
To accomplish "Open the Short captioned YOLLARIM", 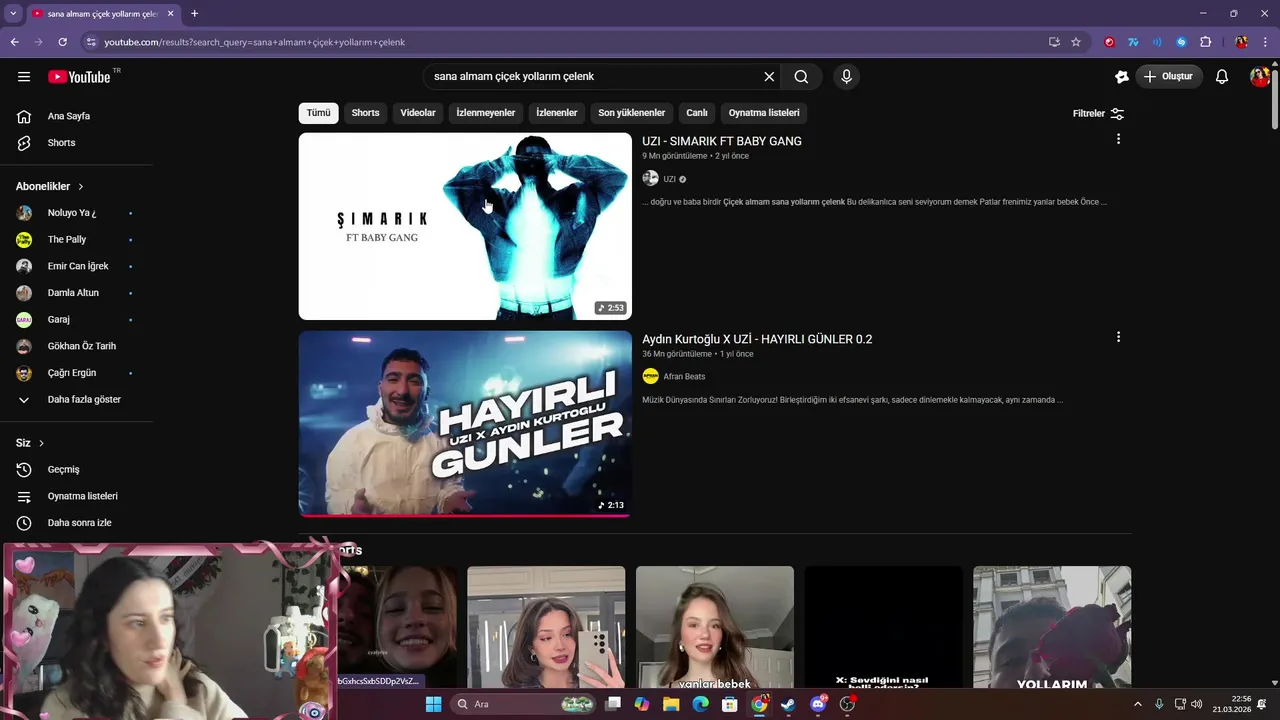I will click(1052, 627).
